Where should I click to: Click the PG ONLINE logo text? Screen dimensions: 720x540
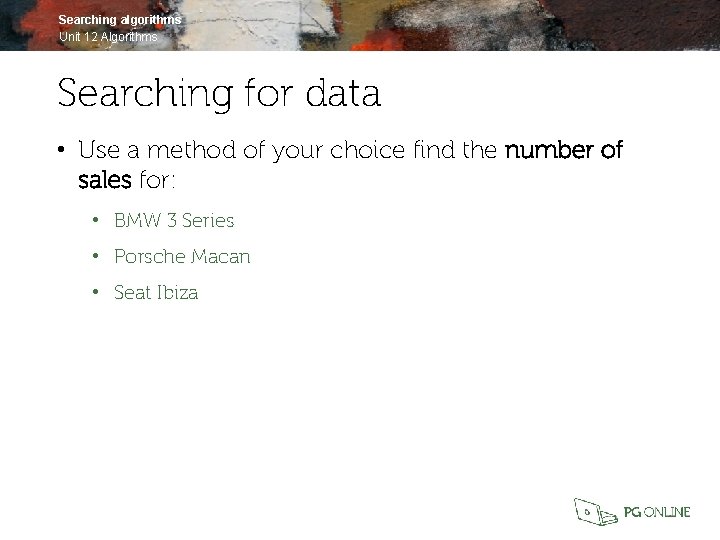[656, 512]
